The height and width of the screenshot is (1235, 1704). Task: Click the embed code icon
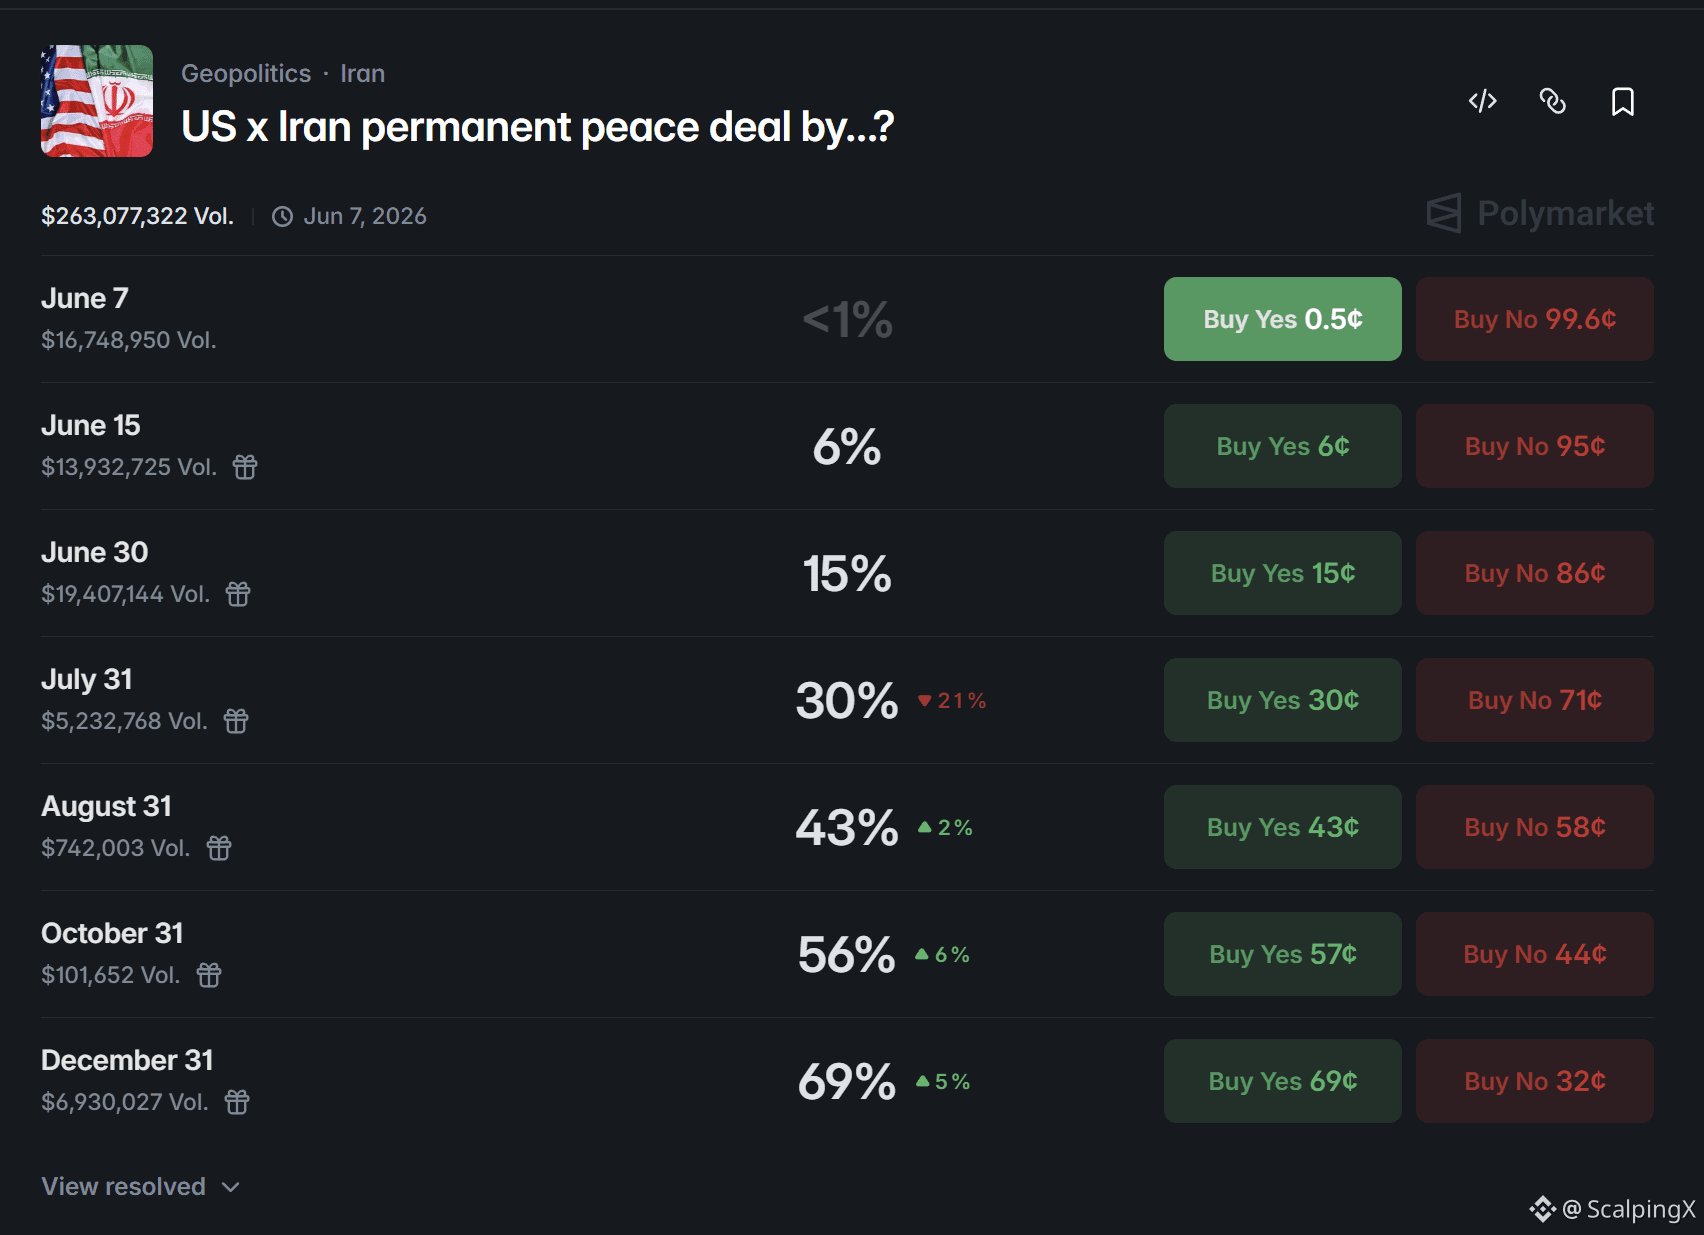coord(1482,101)
